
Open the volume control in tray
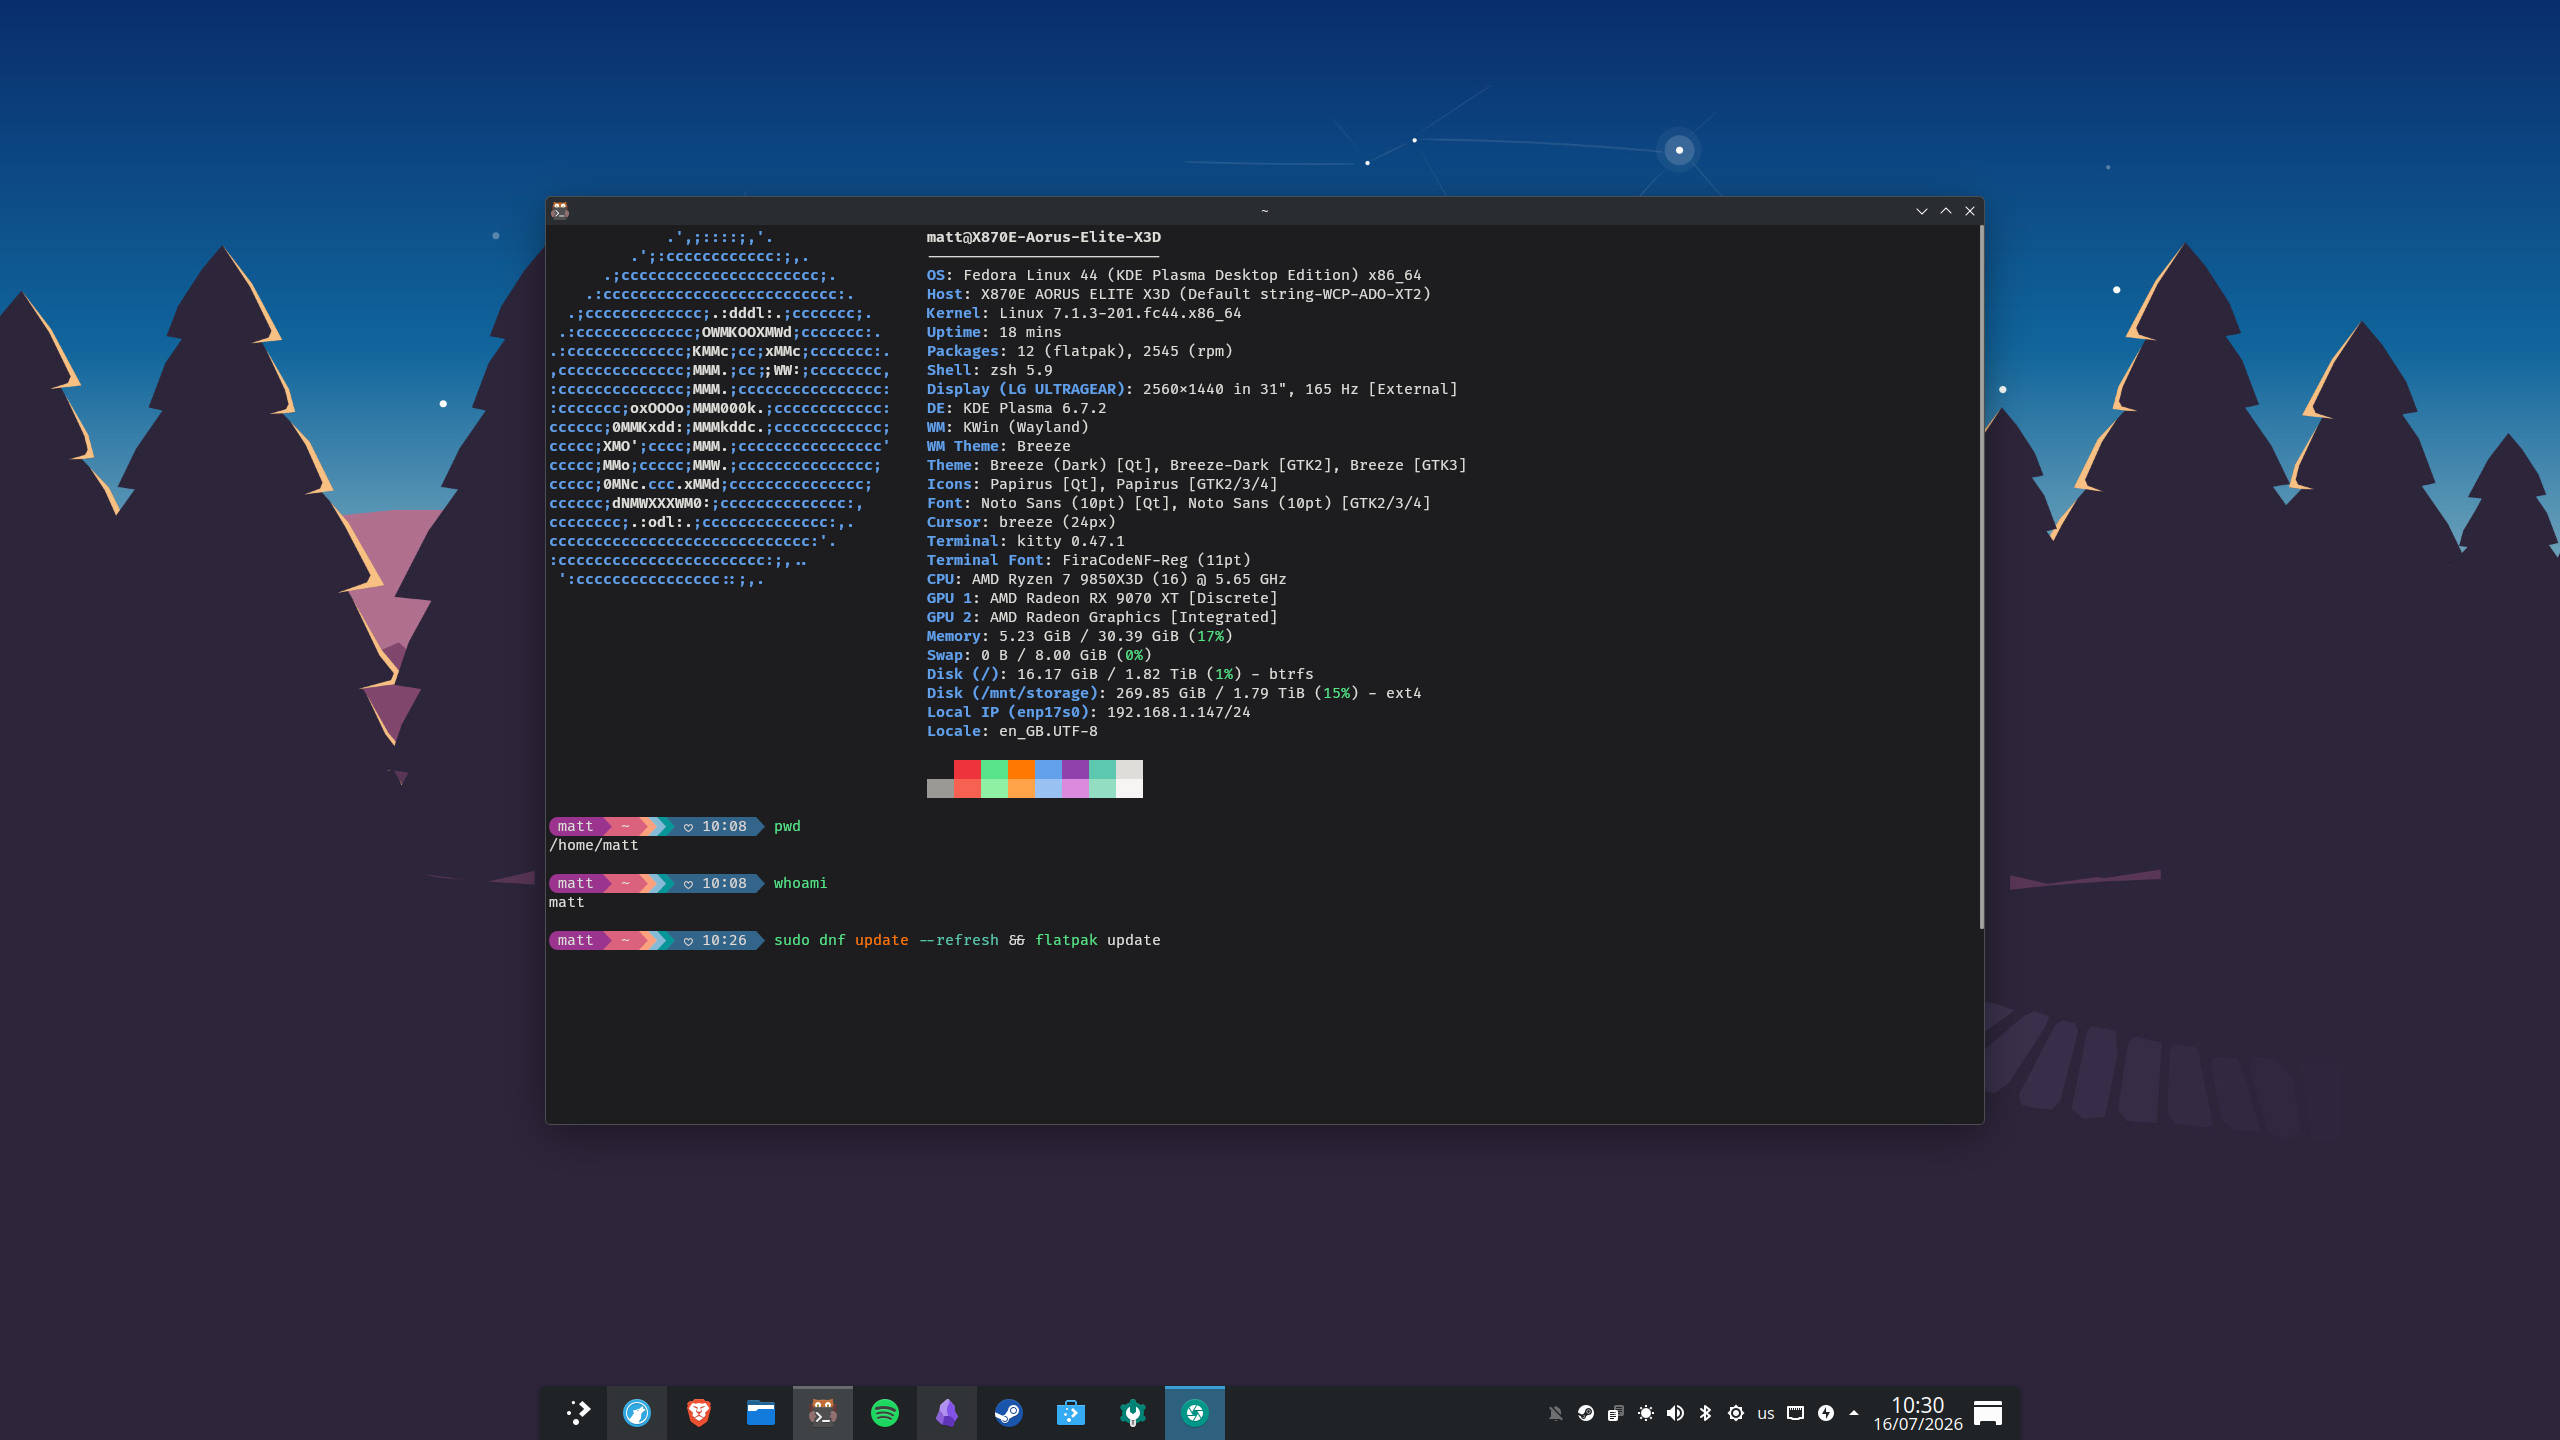coord(1676,1413)
